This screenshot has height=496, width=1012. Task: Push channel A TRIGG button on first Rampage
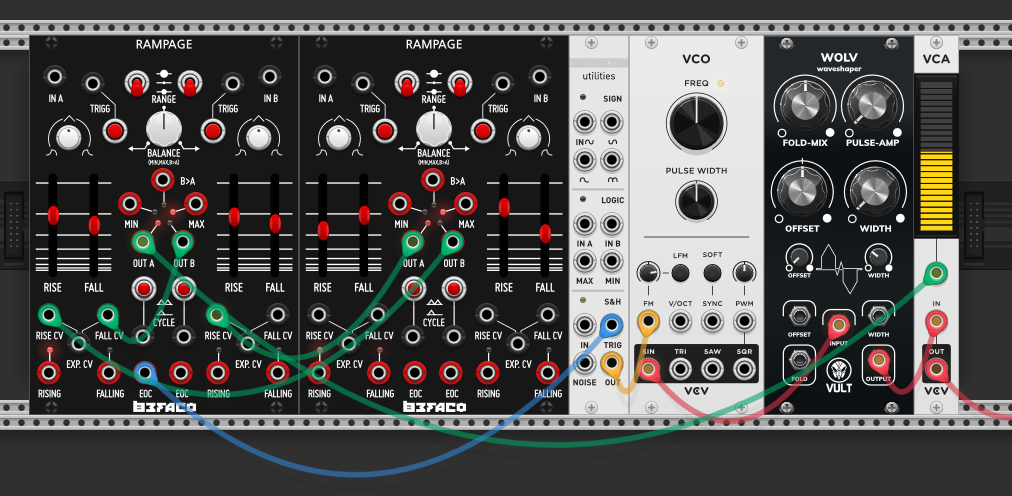tap(115, 131)
